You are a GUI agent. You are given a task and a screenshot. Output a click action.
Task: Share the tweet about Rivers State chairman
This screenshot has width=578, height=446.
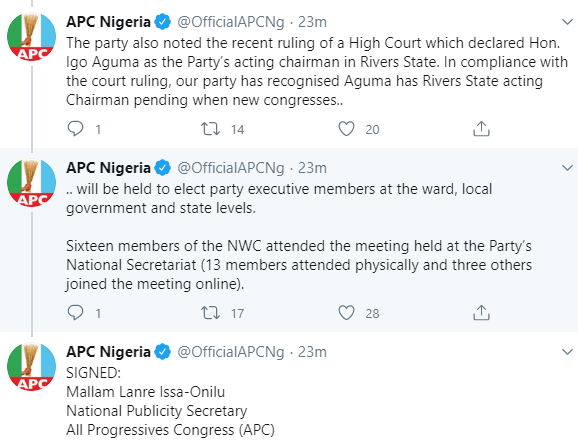coord(481,129)
